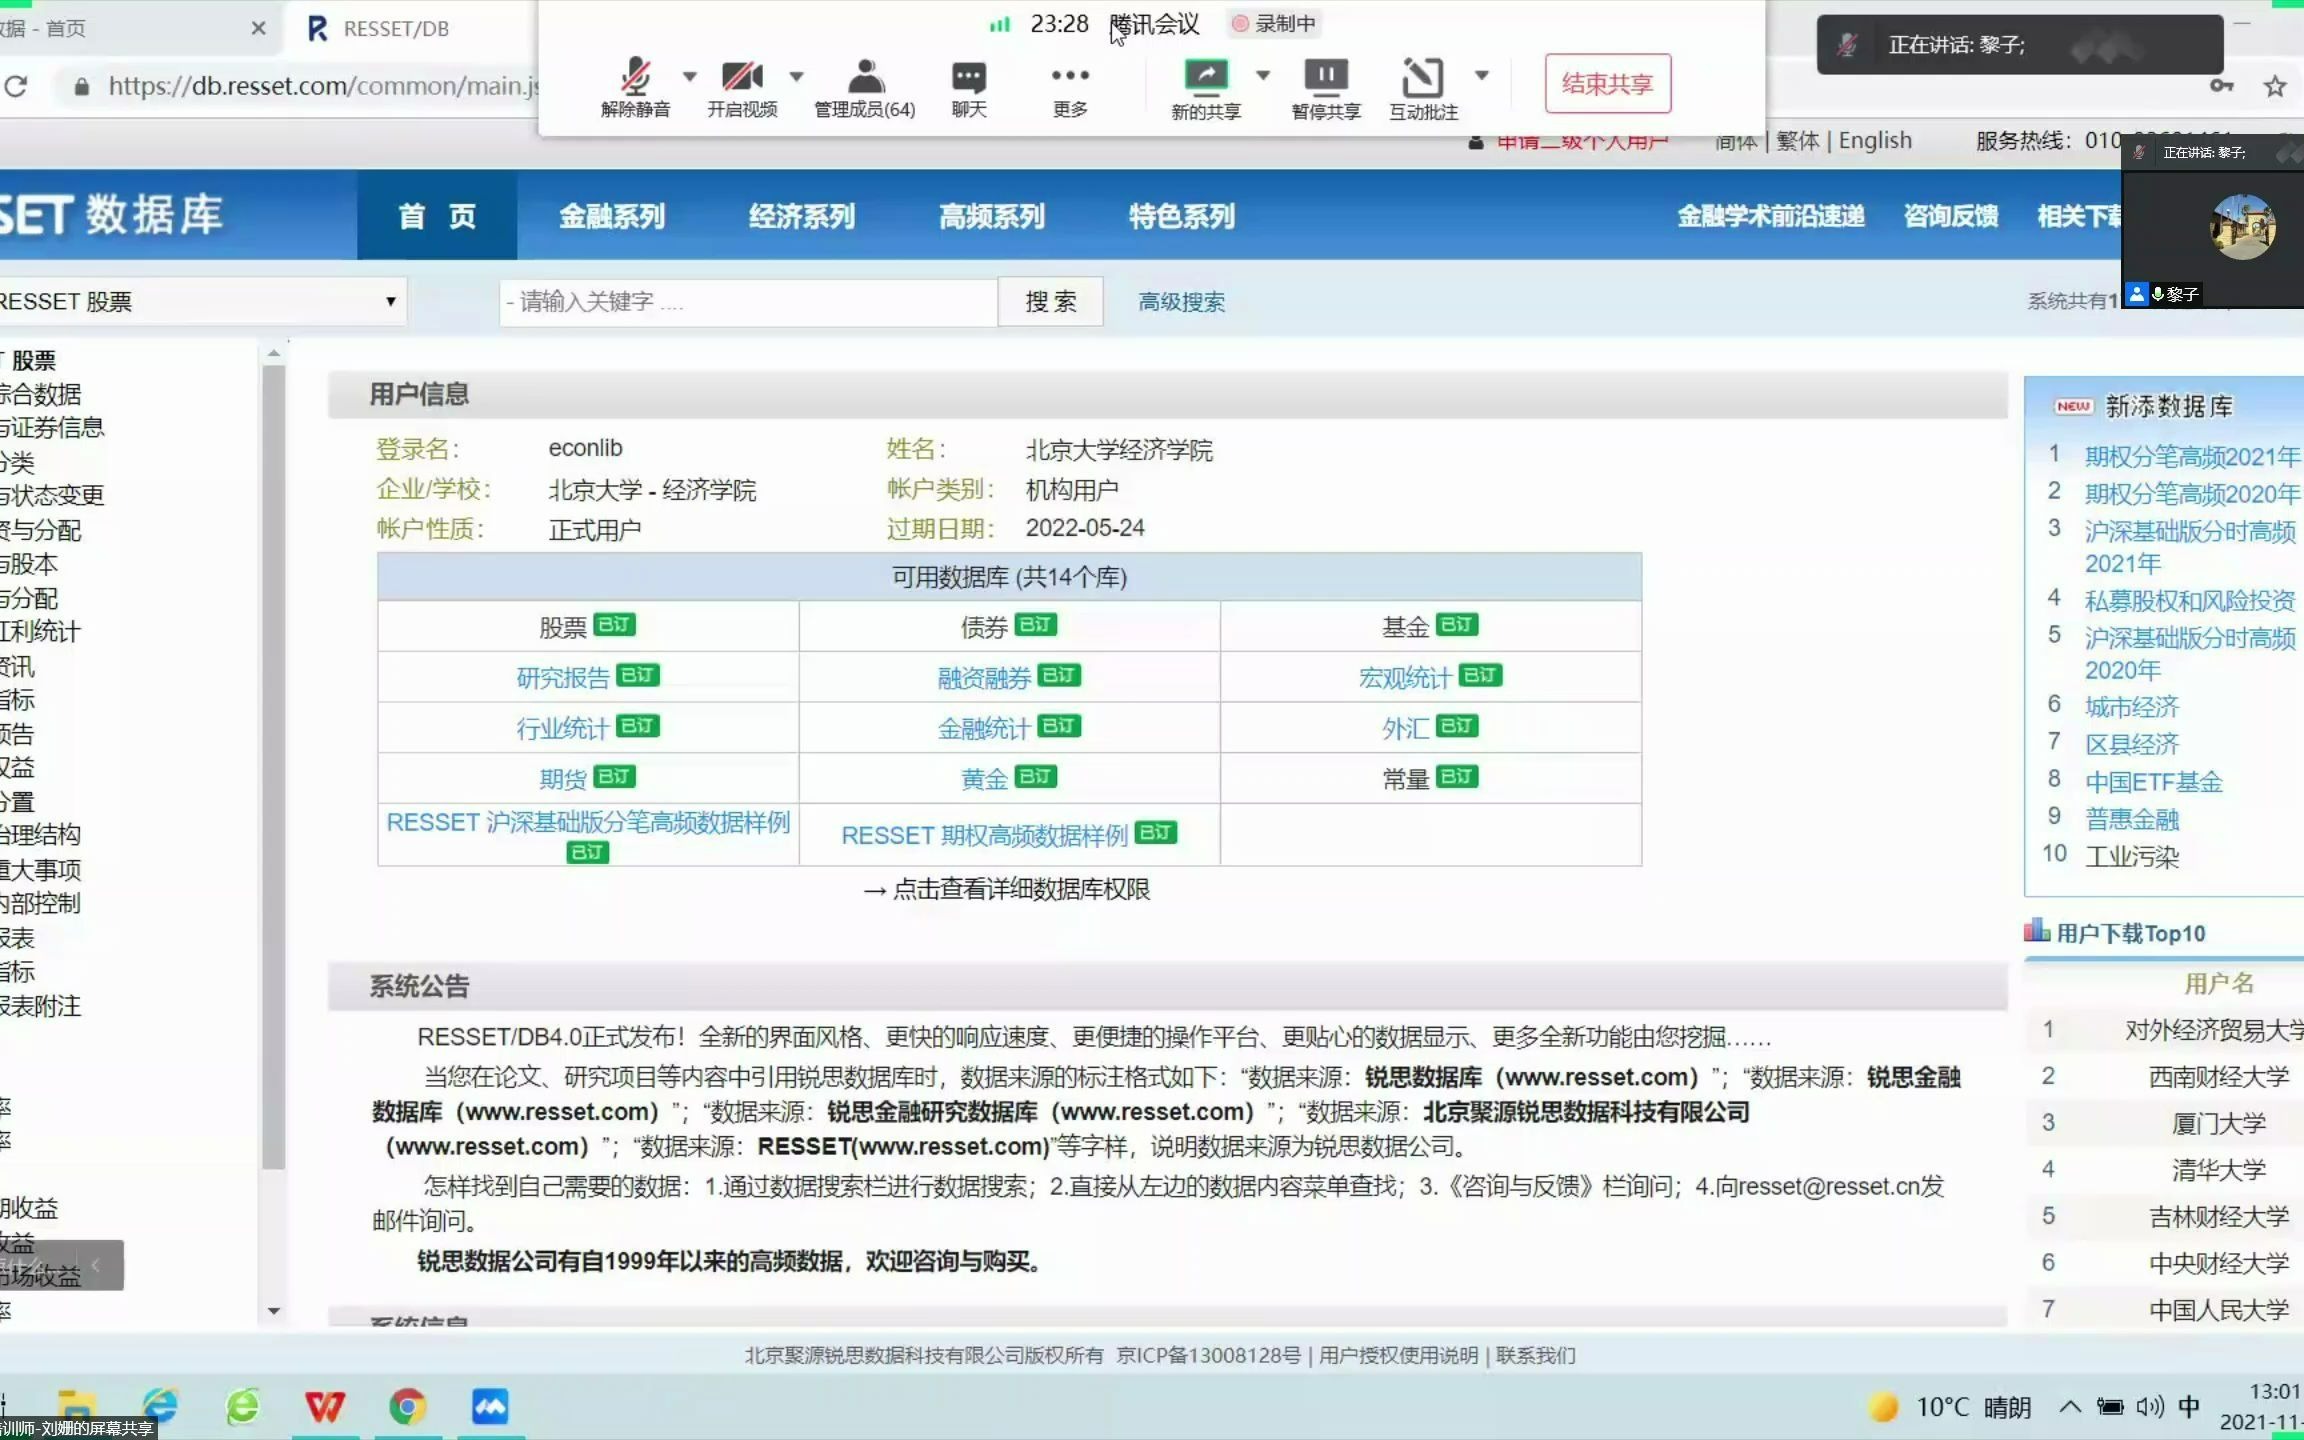2304x1440 pixels.
Task: Expand new share options dropdown arrow
Action: (x=1263, y=75)
